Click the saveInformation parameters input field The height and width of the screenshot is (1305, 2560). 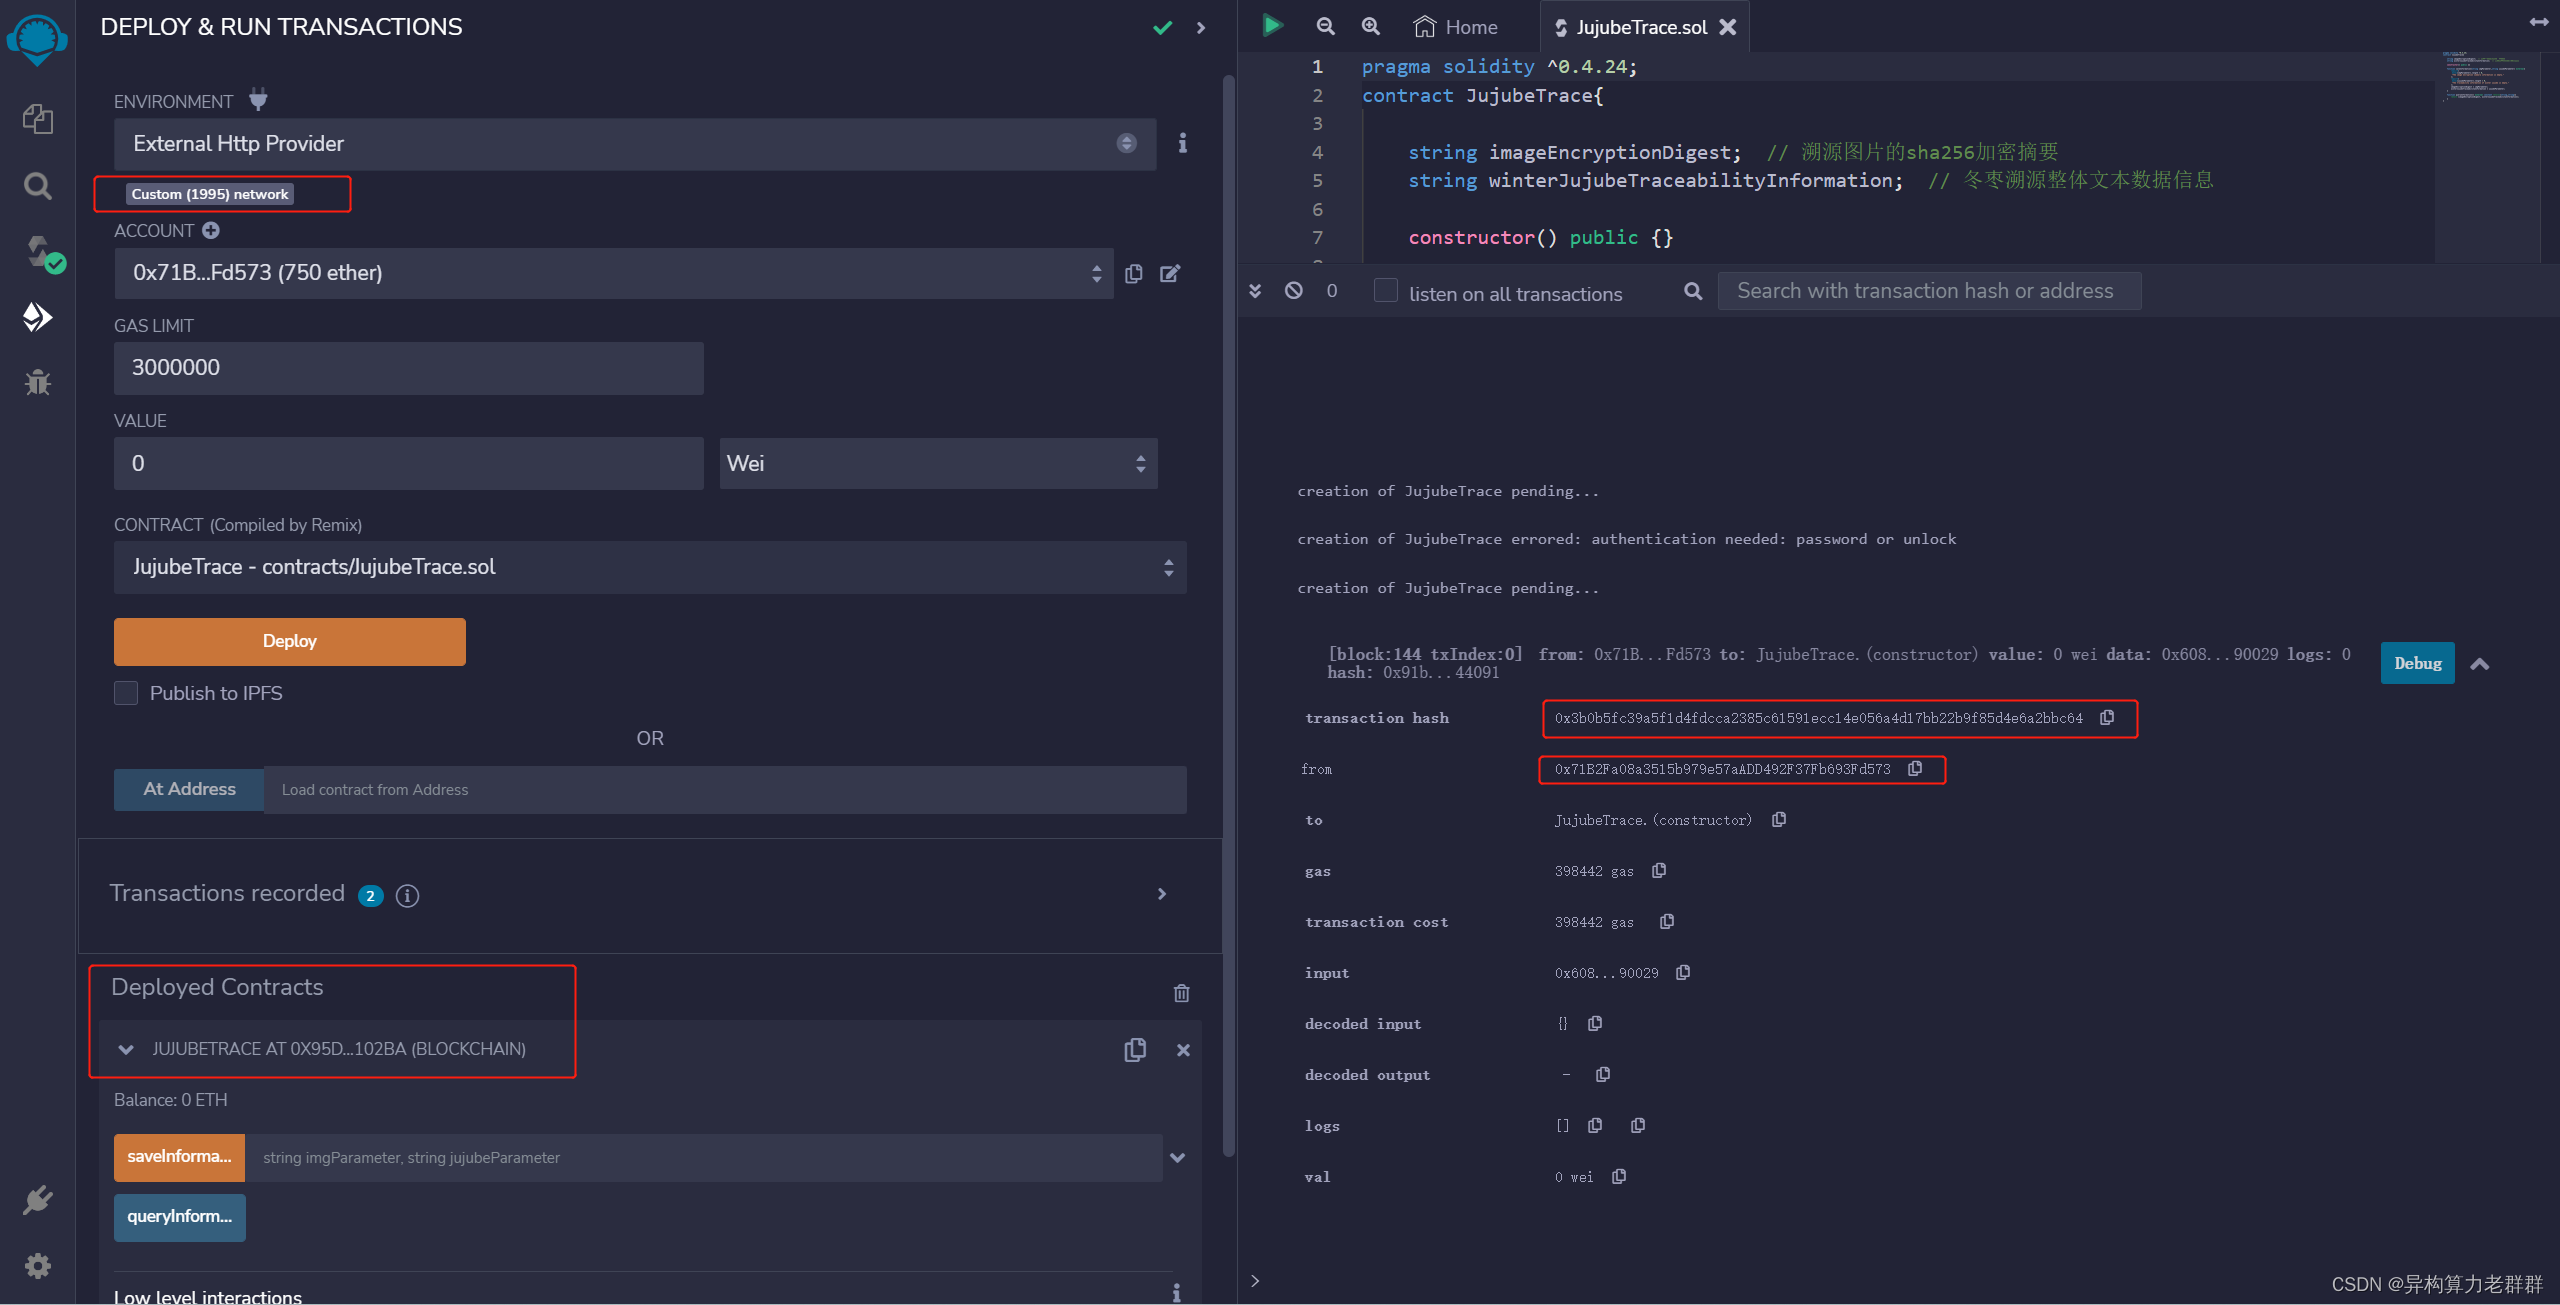coord(704,1157)
